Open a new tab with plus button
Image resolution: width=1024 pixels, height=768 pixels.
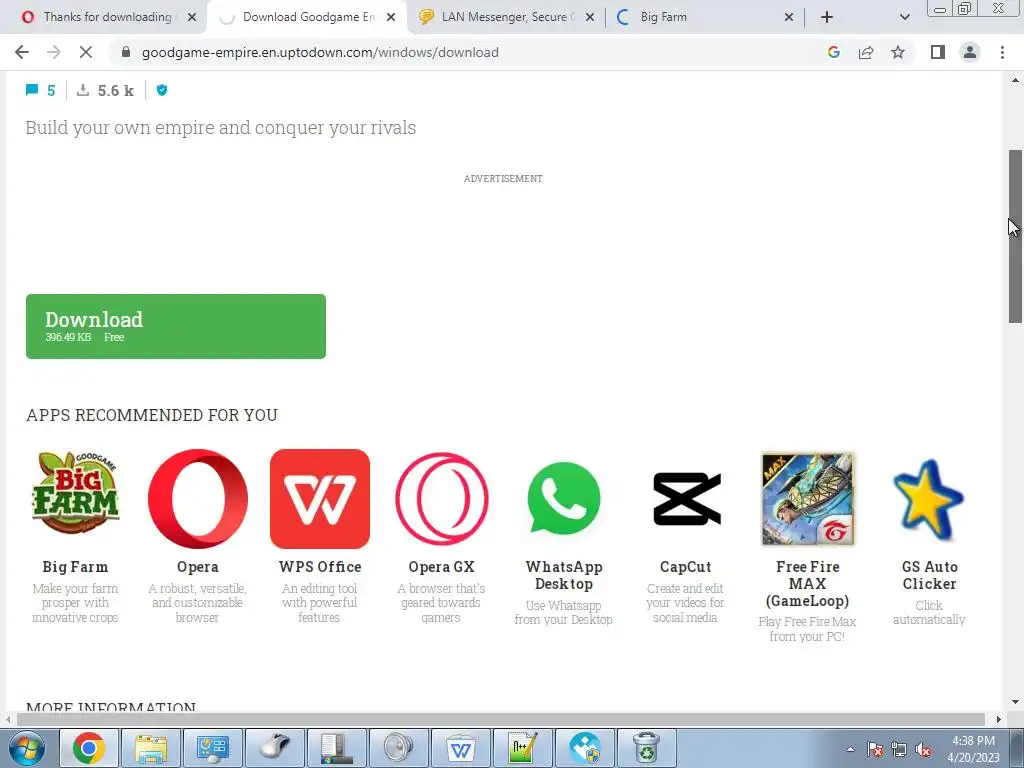coord(827,17)
